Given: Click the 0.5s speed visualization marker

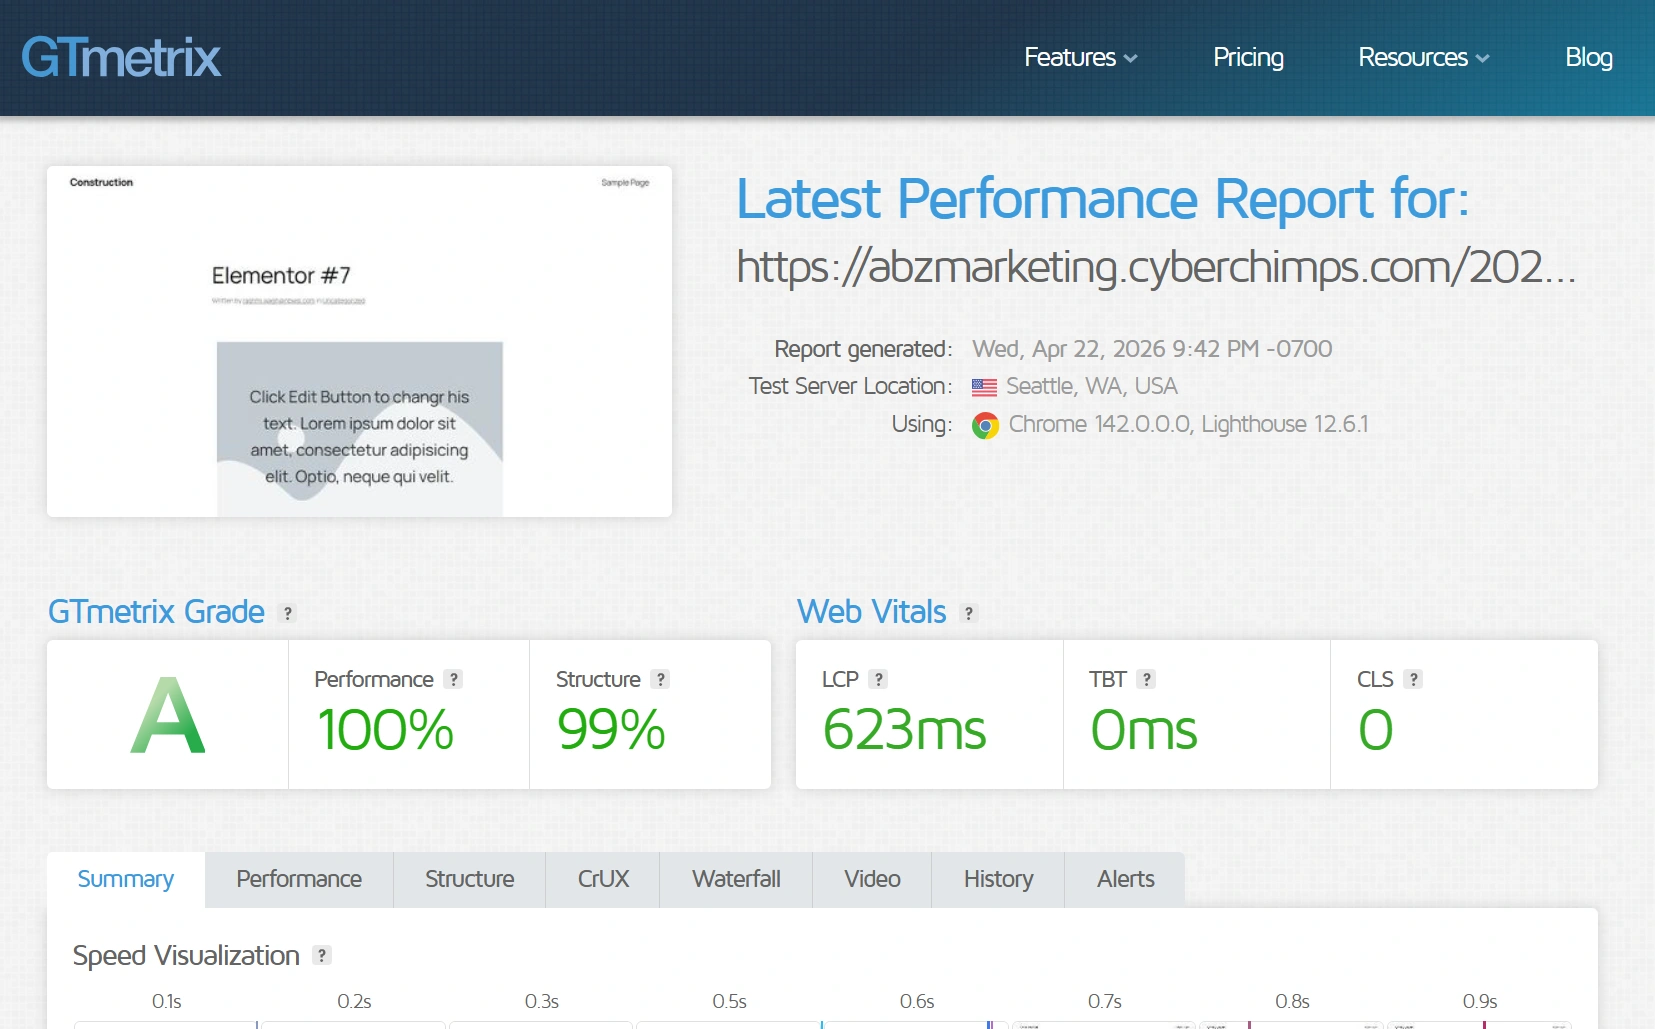Looking at the screenshot, I should click(729, 1001).
